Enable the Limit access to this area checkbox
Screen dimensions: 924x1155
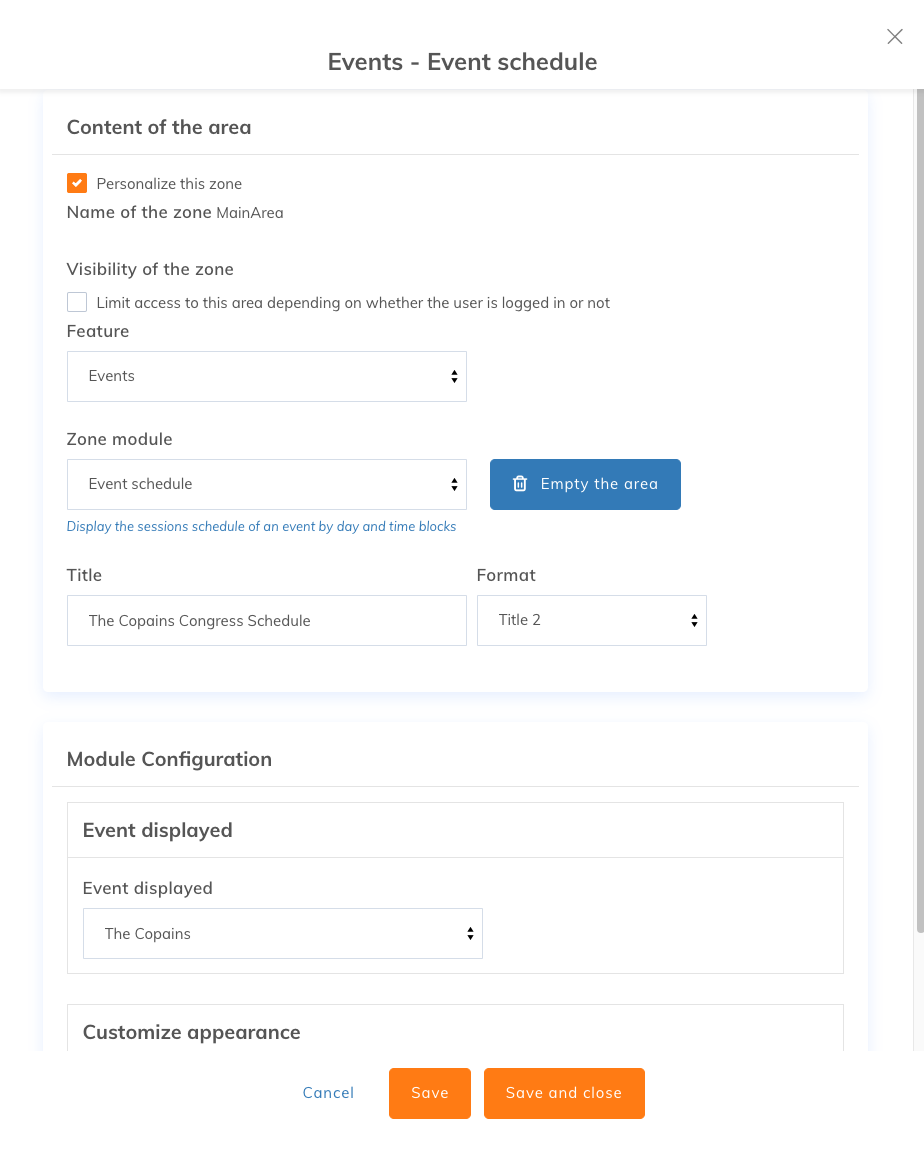(x=77, y=302)
